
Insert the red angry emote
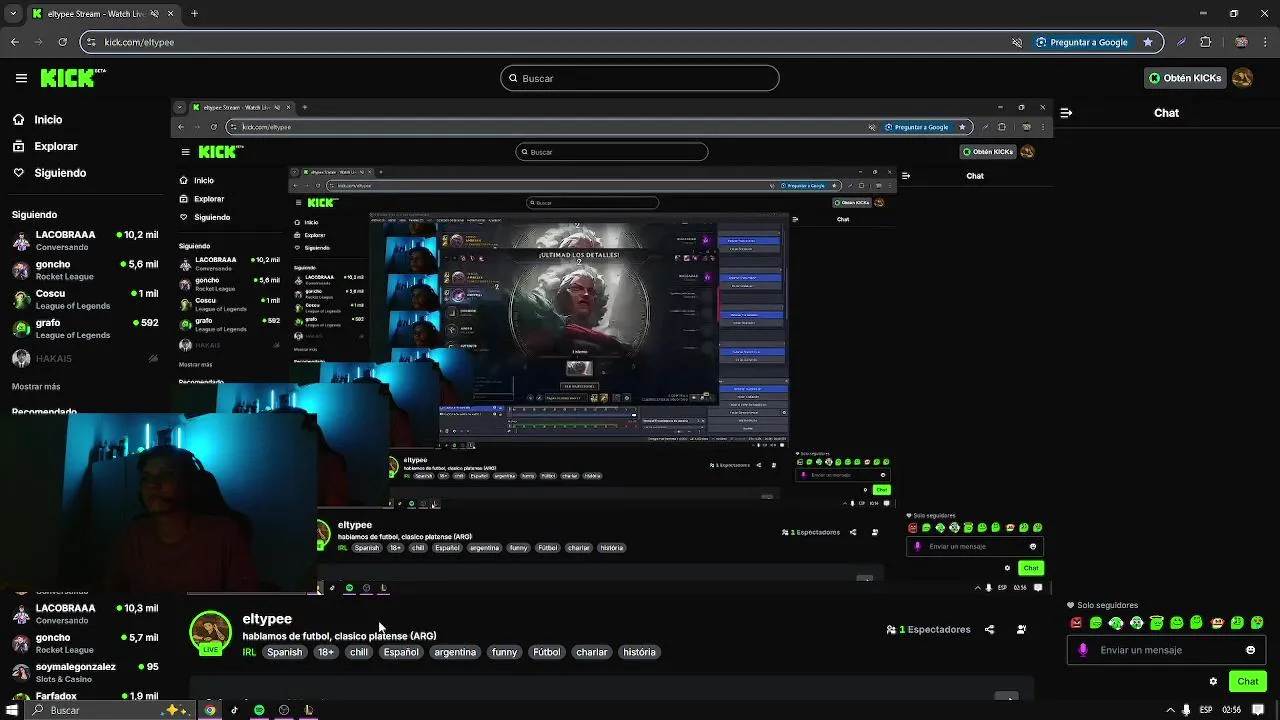tap(1076, 623)
